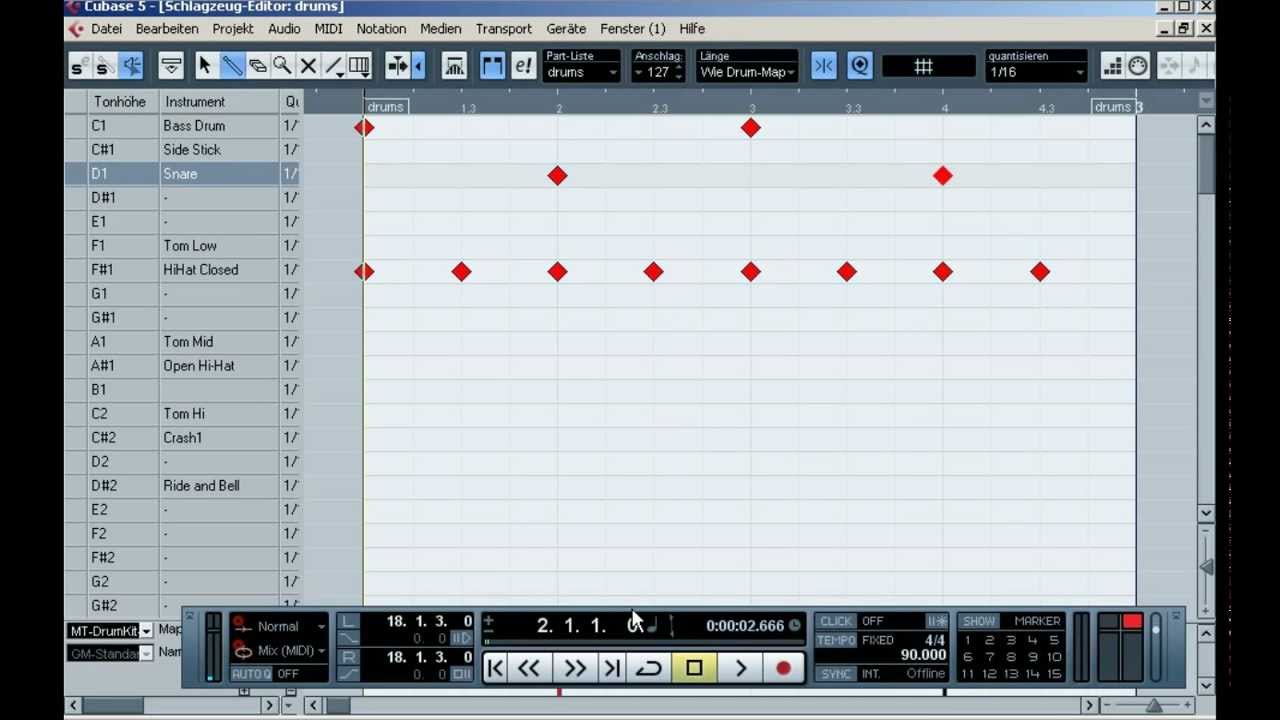1280x720 pixels.
Task: Open the Normal record mode dropdown
Action: [x=279, y=626]
